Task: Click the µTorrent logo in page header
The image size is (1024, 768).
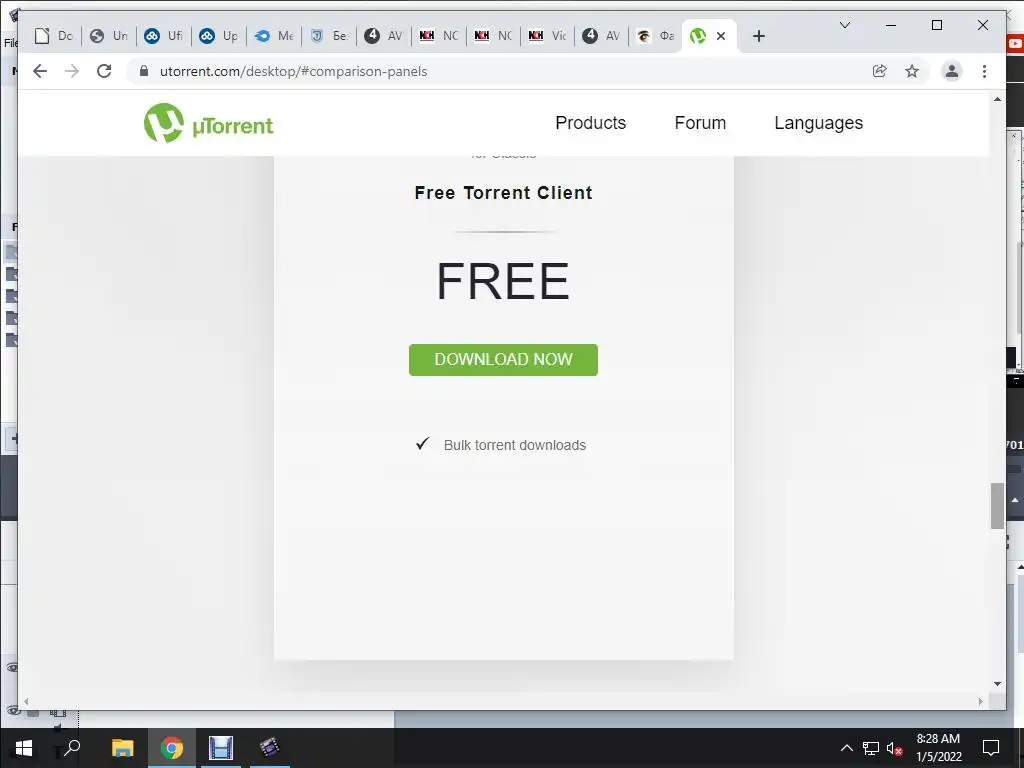Action: point(208,123)
